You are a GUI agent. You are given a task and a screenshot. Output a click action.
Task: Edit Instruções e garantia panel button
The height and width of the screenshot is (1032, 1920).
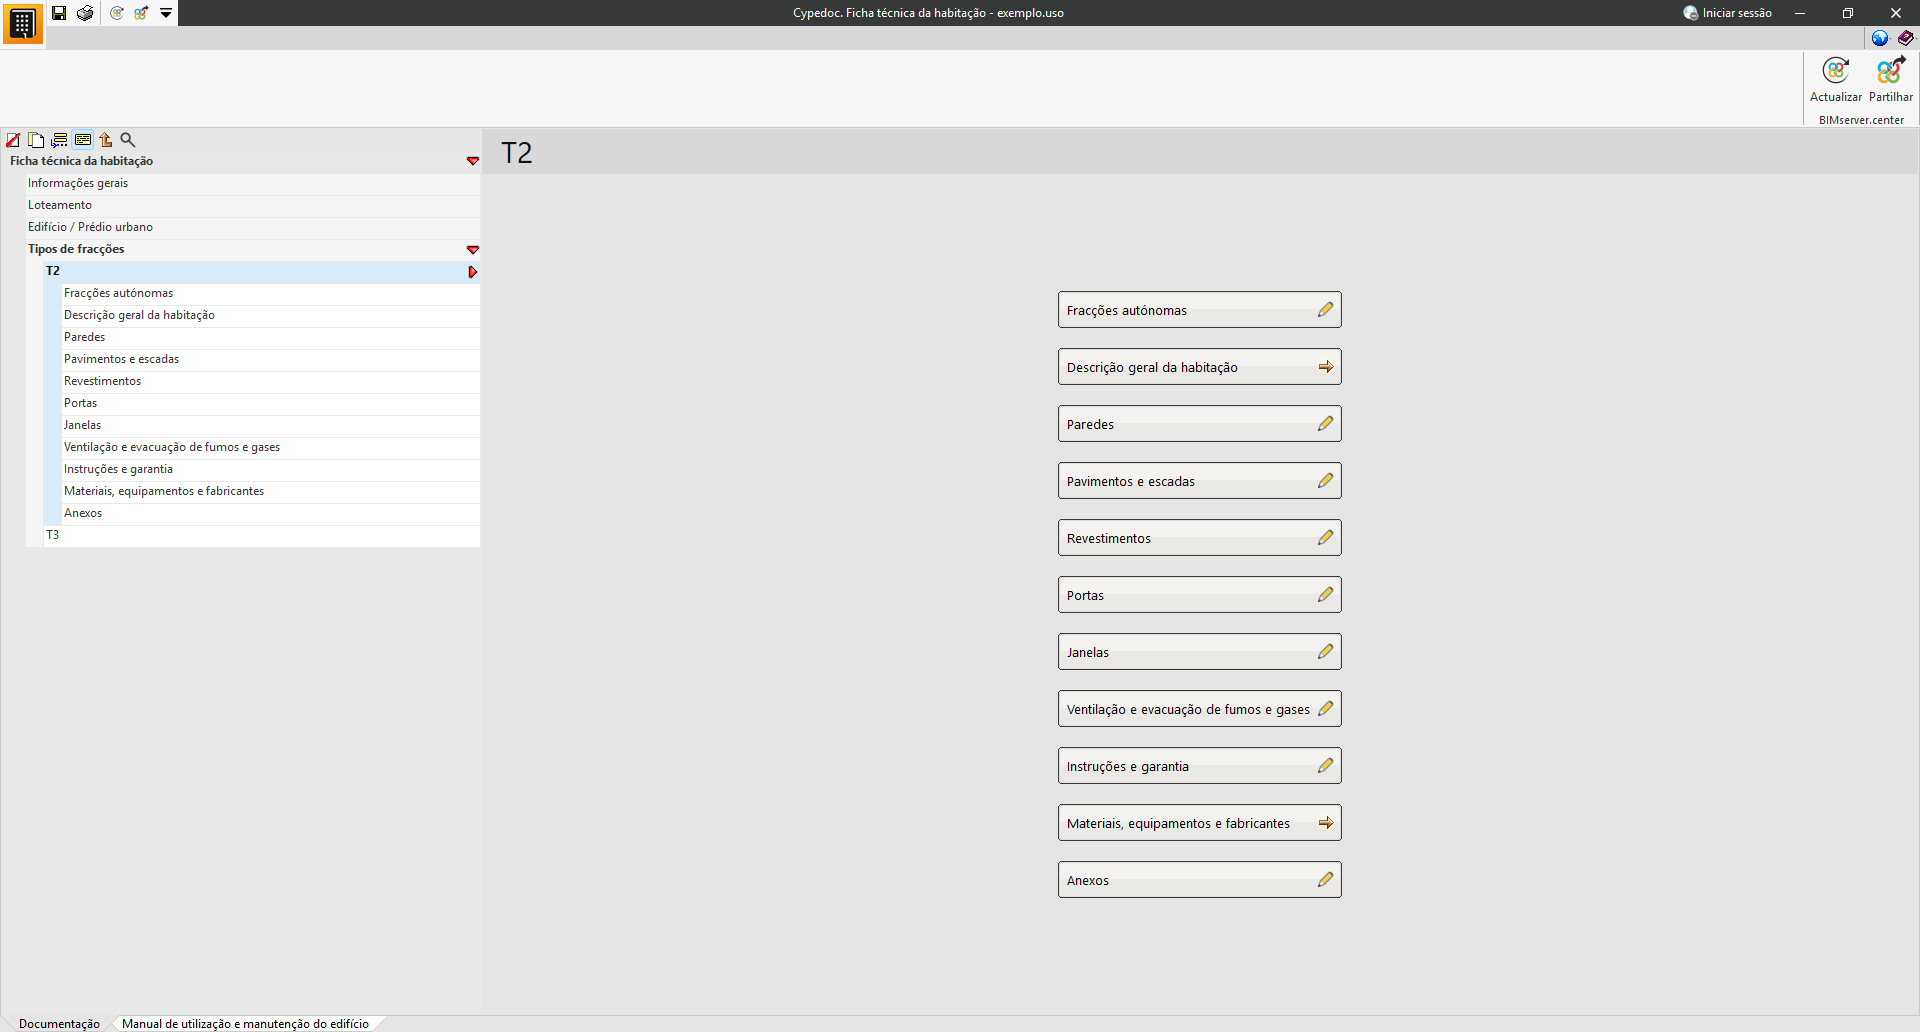[x=1200, y=766]
